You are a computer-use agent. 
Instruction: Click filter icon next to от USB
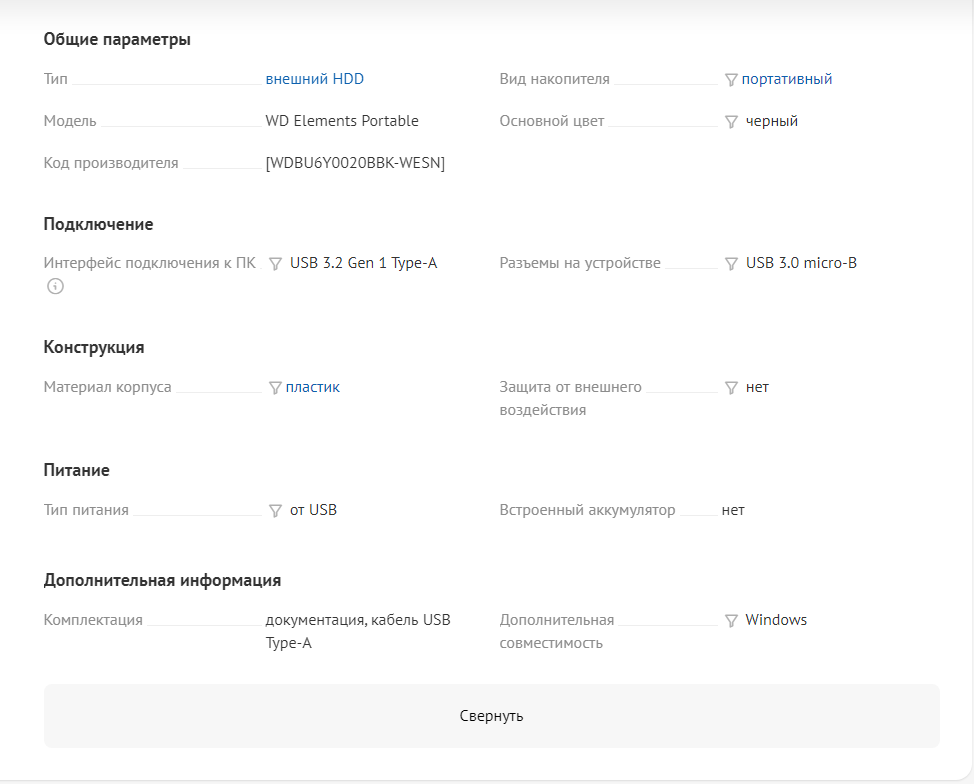coord(275,511)
